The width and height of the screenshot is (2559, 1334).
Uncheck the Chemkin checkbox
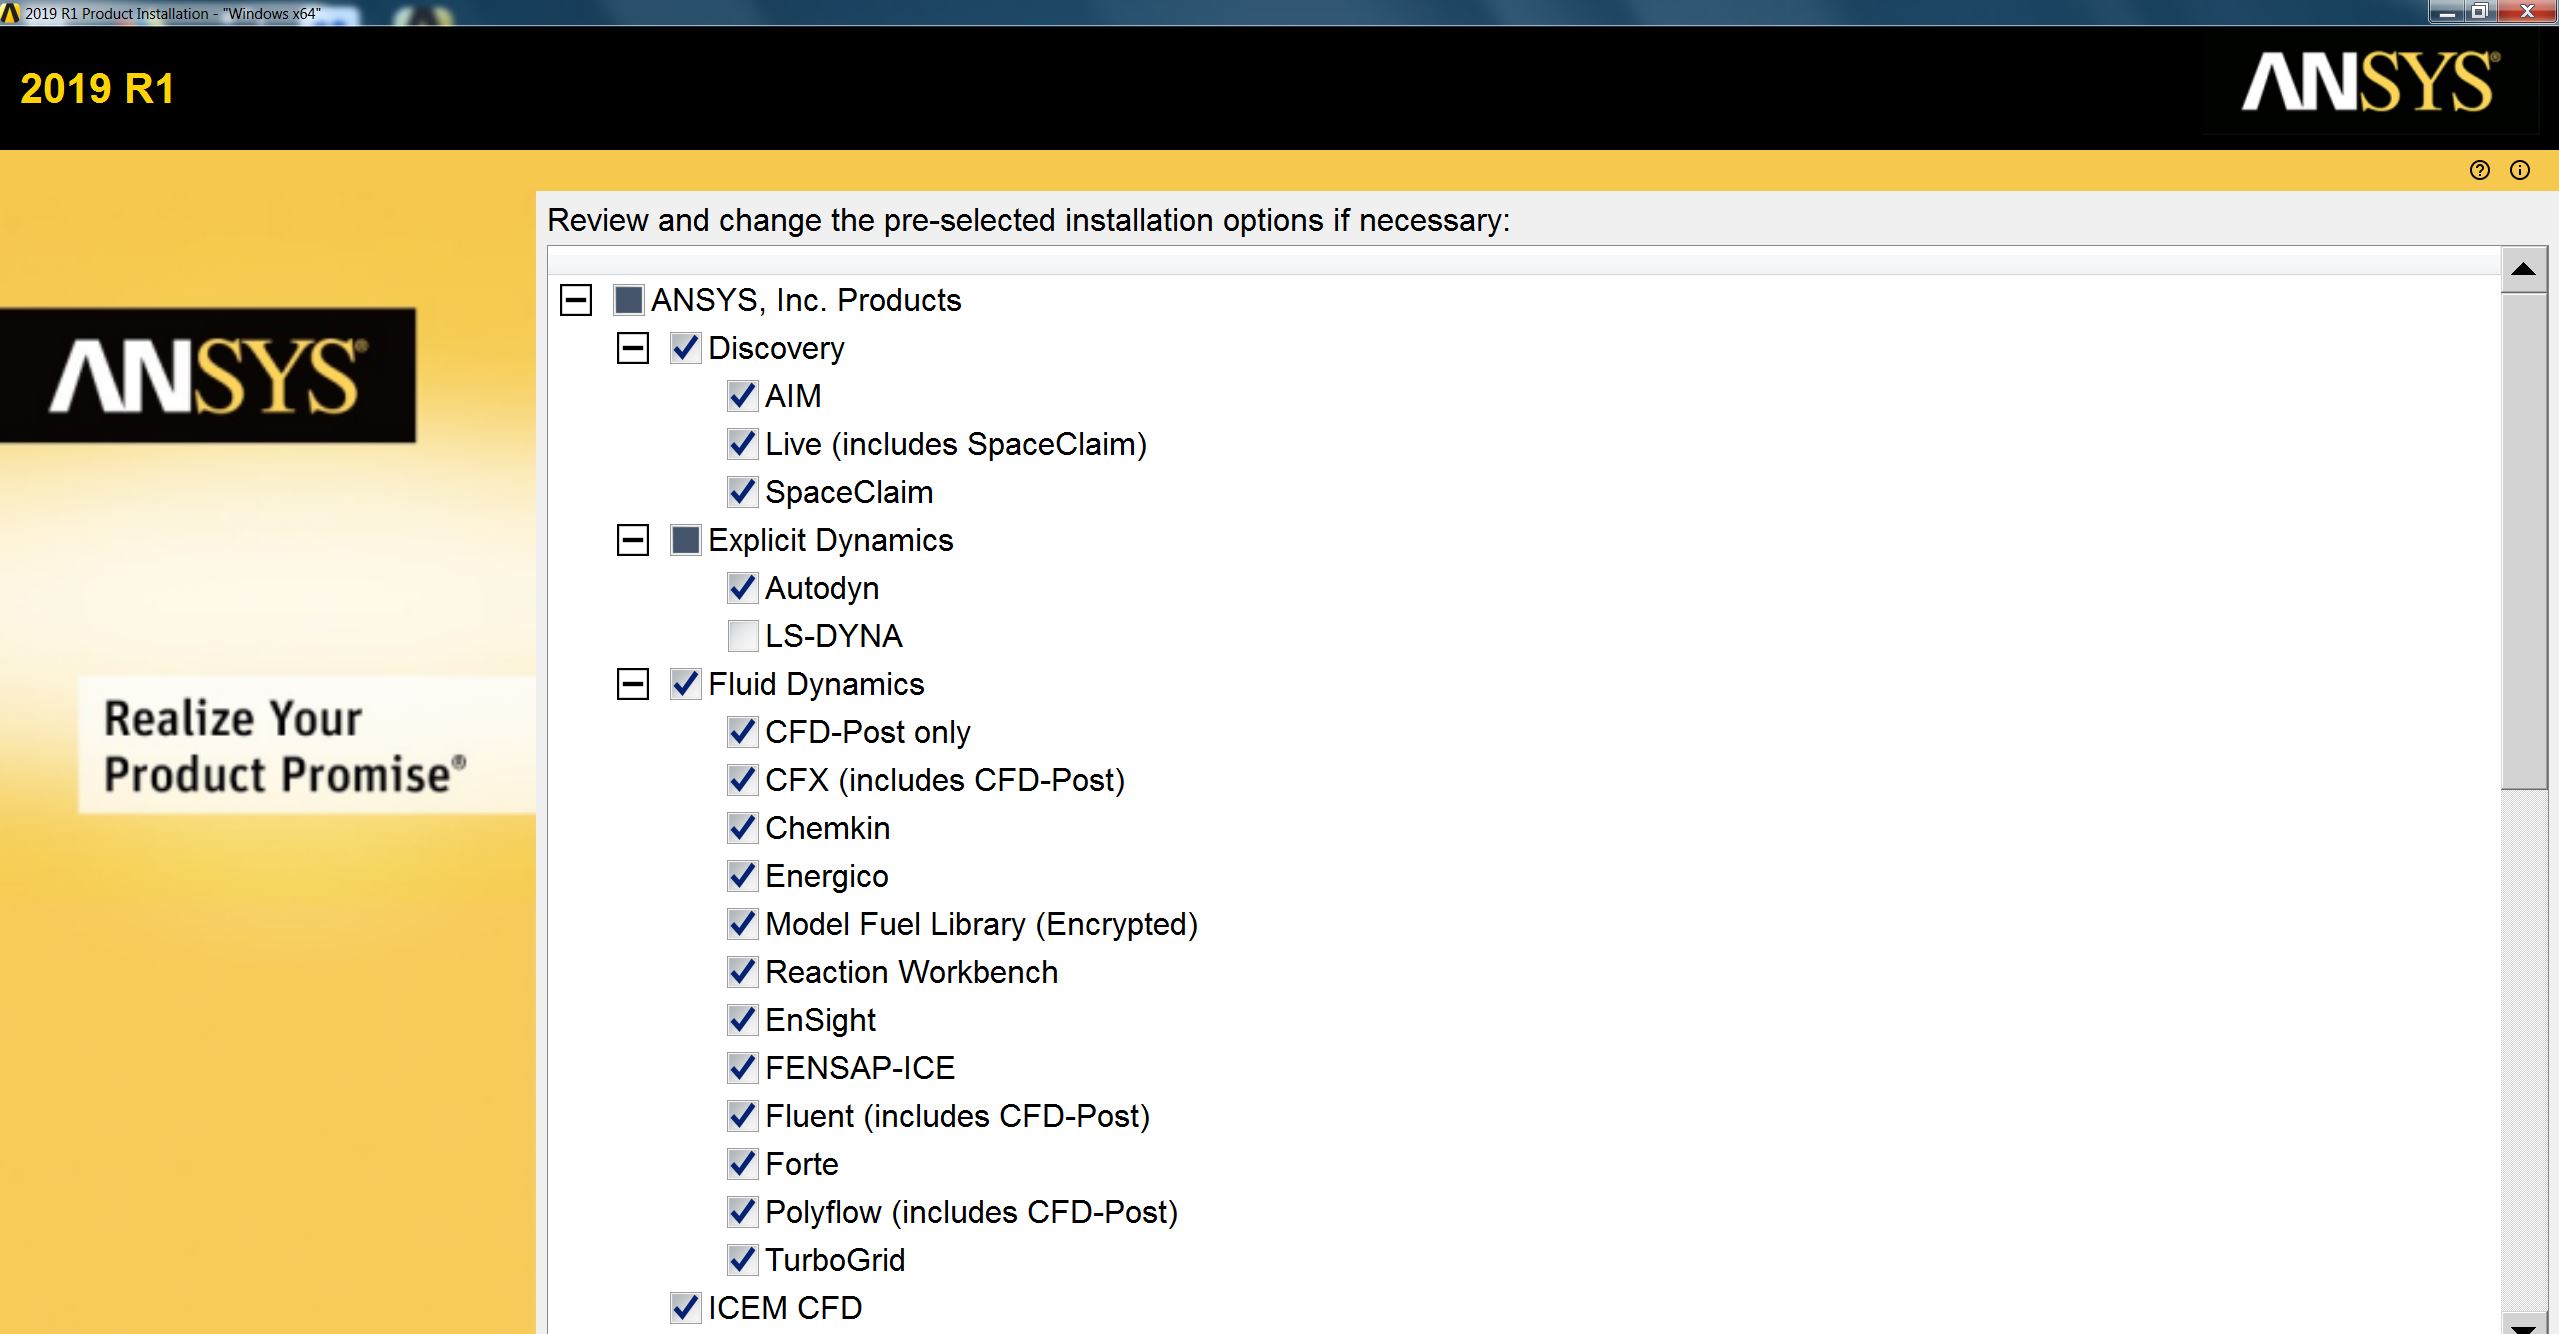(x=742, y=828)
